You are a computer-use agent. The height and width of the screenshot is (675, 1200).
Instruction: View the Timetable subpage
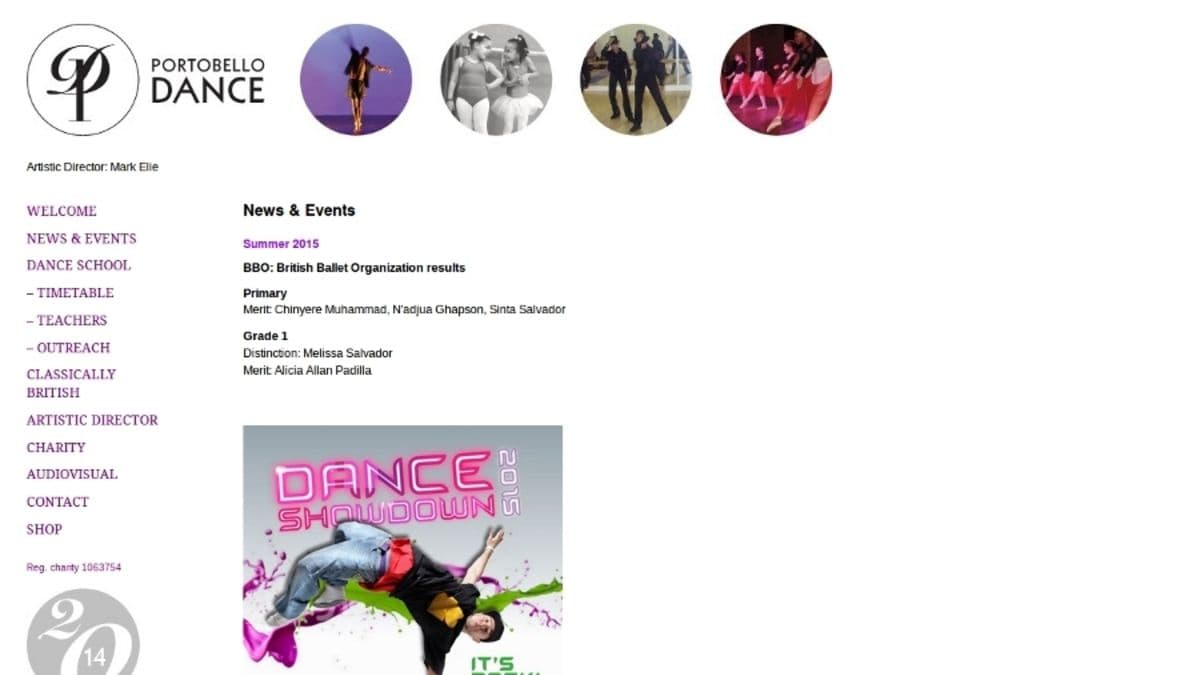coord(70,293)
